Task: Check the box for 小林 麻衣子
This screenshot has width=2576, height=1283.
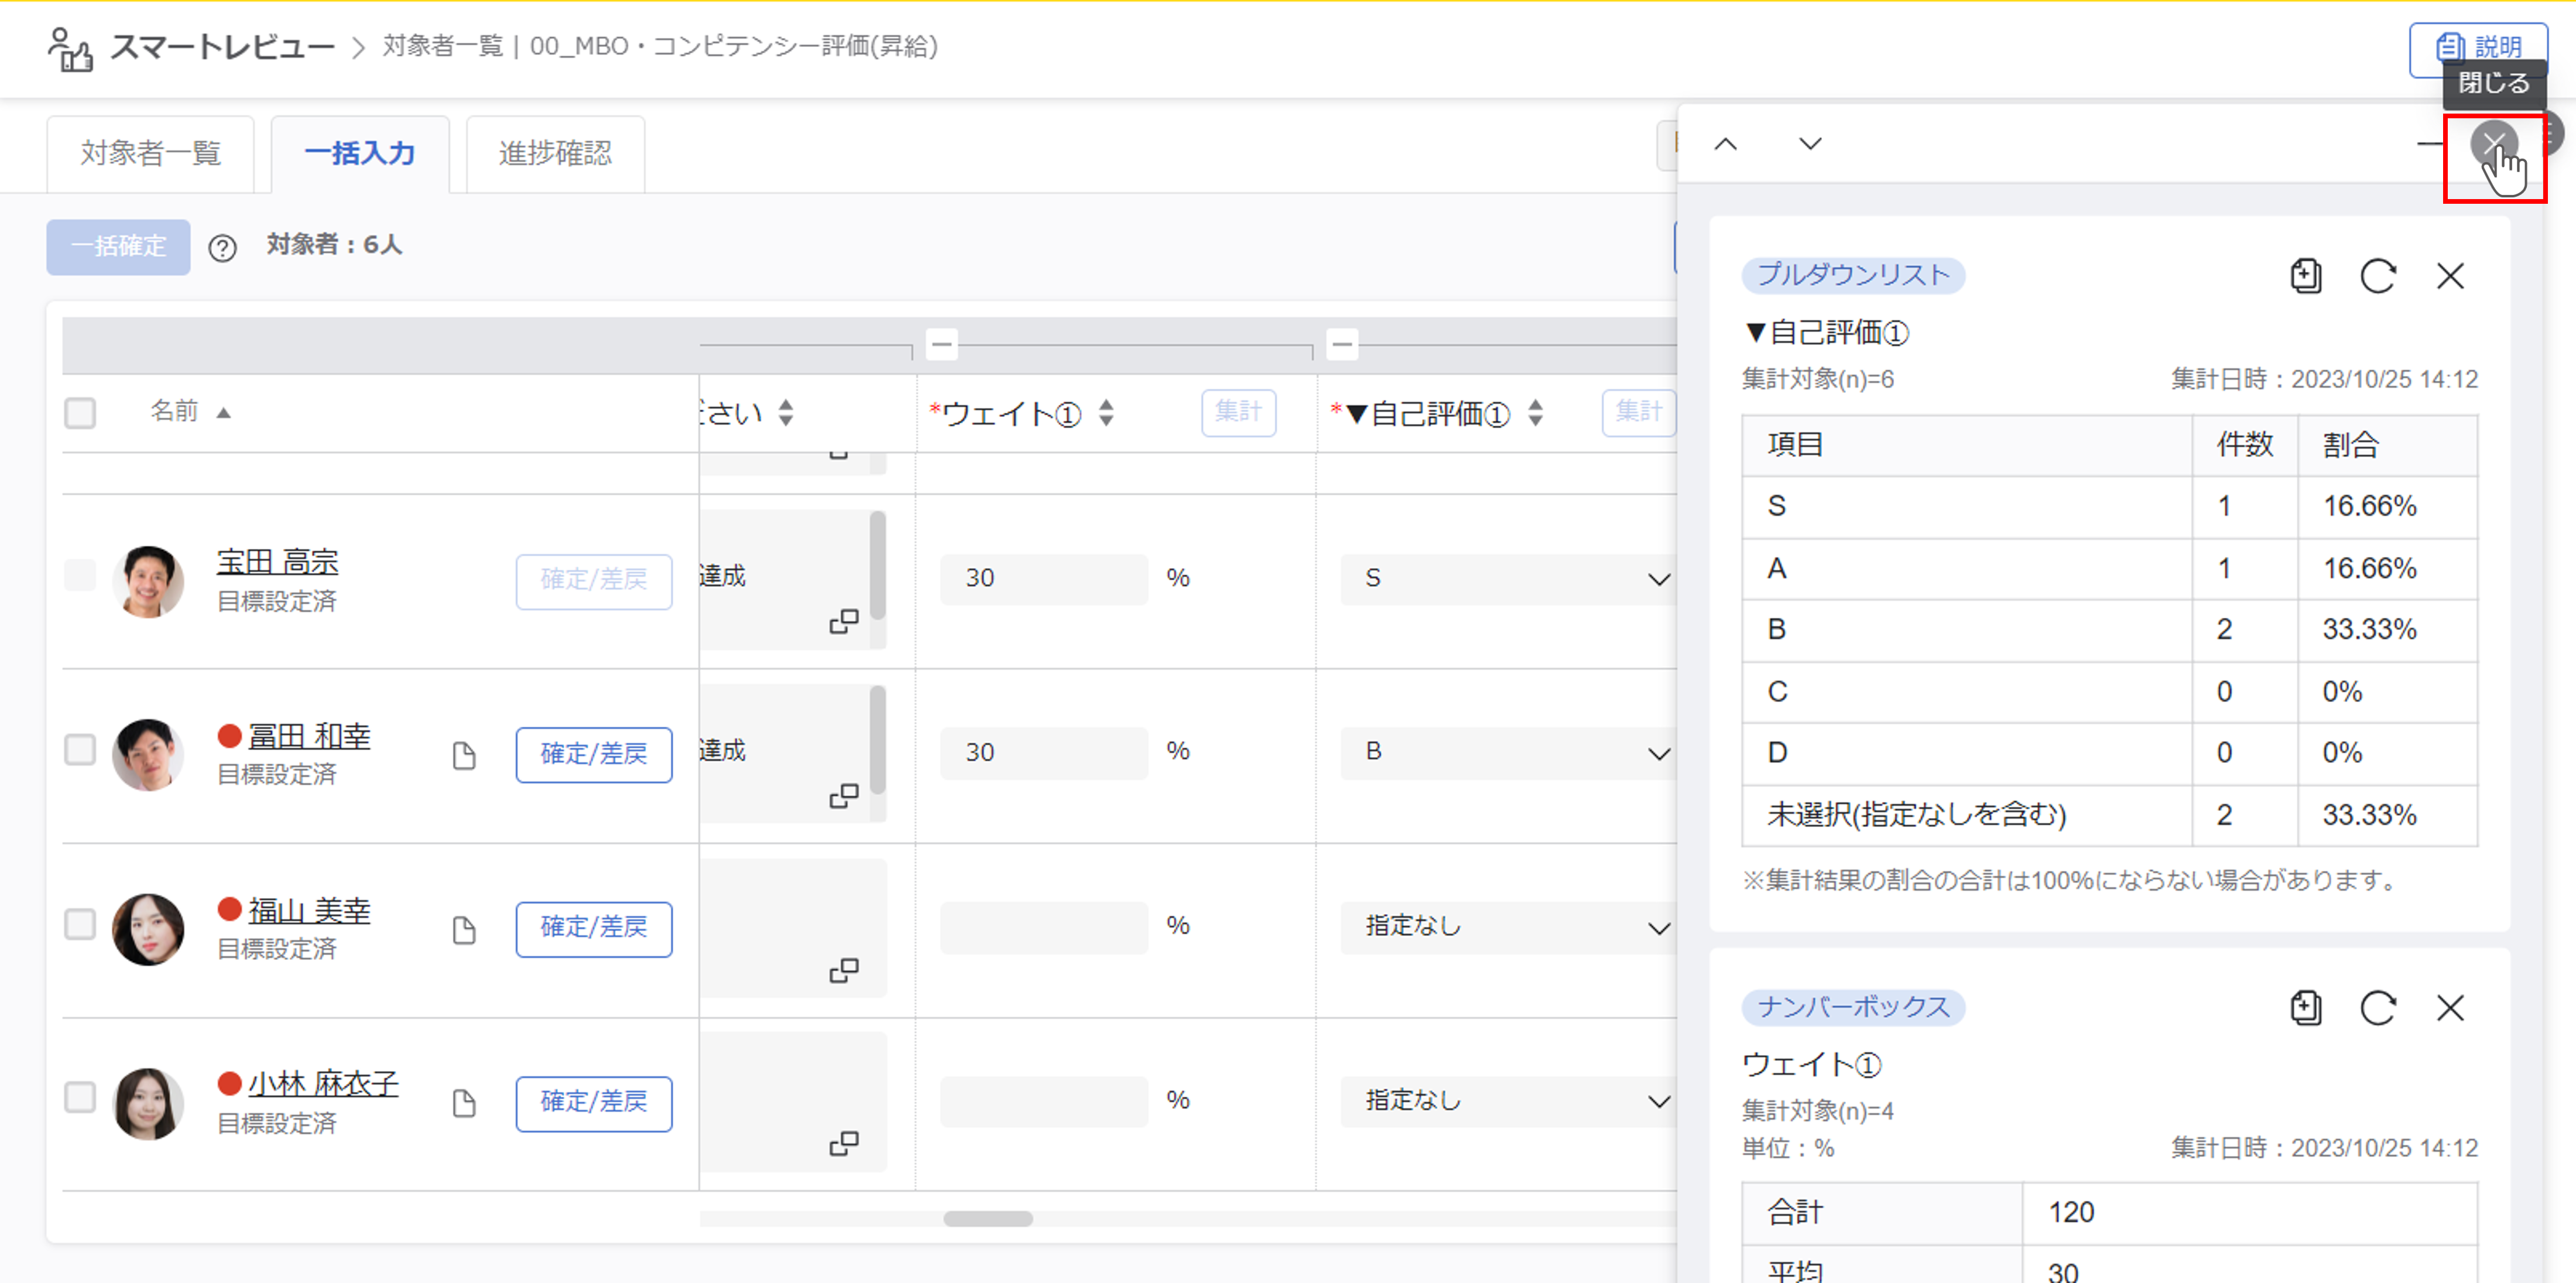Action: tap(80, 1097)
